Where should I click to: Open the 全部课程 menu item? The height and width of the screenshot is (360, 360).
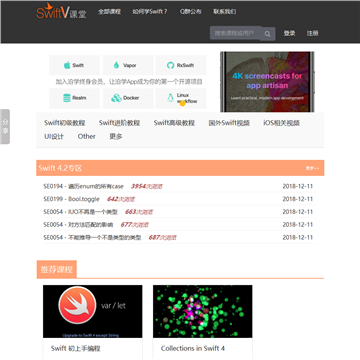(x=109, y=12)
